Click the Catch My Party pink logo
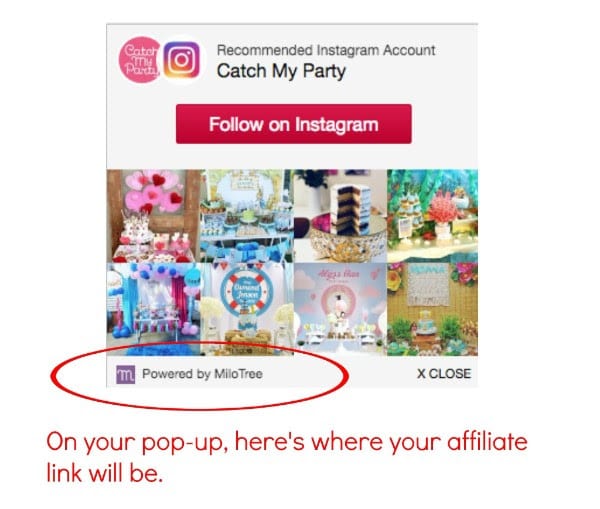This screenshot has height=509, width=600. (139, 60)
